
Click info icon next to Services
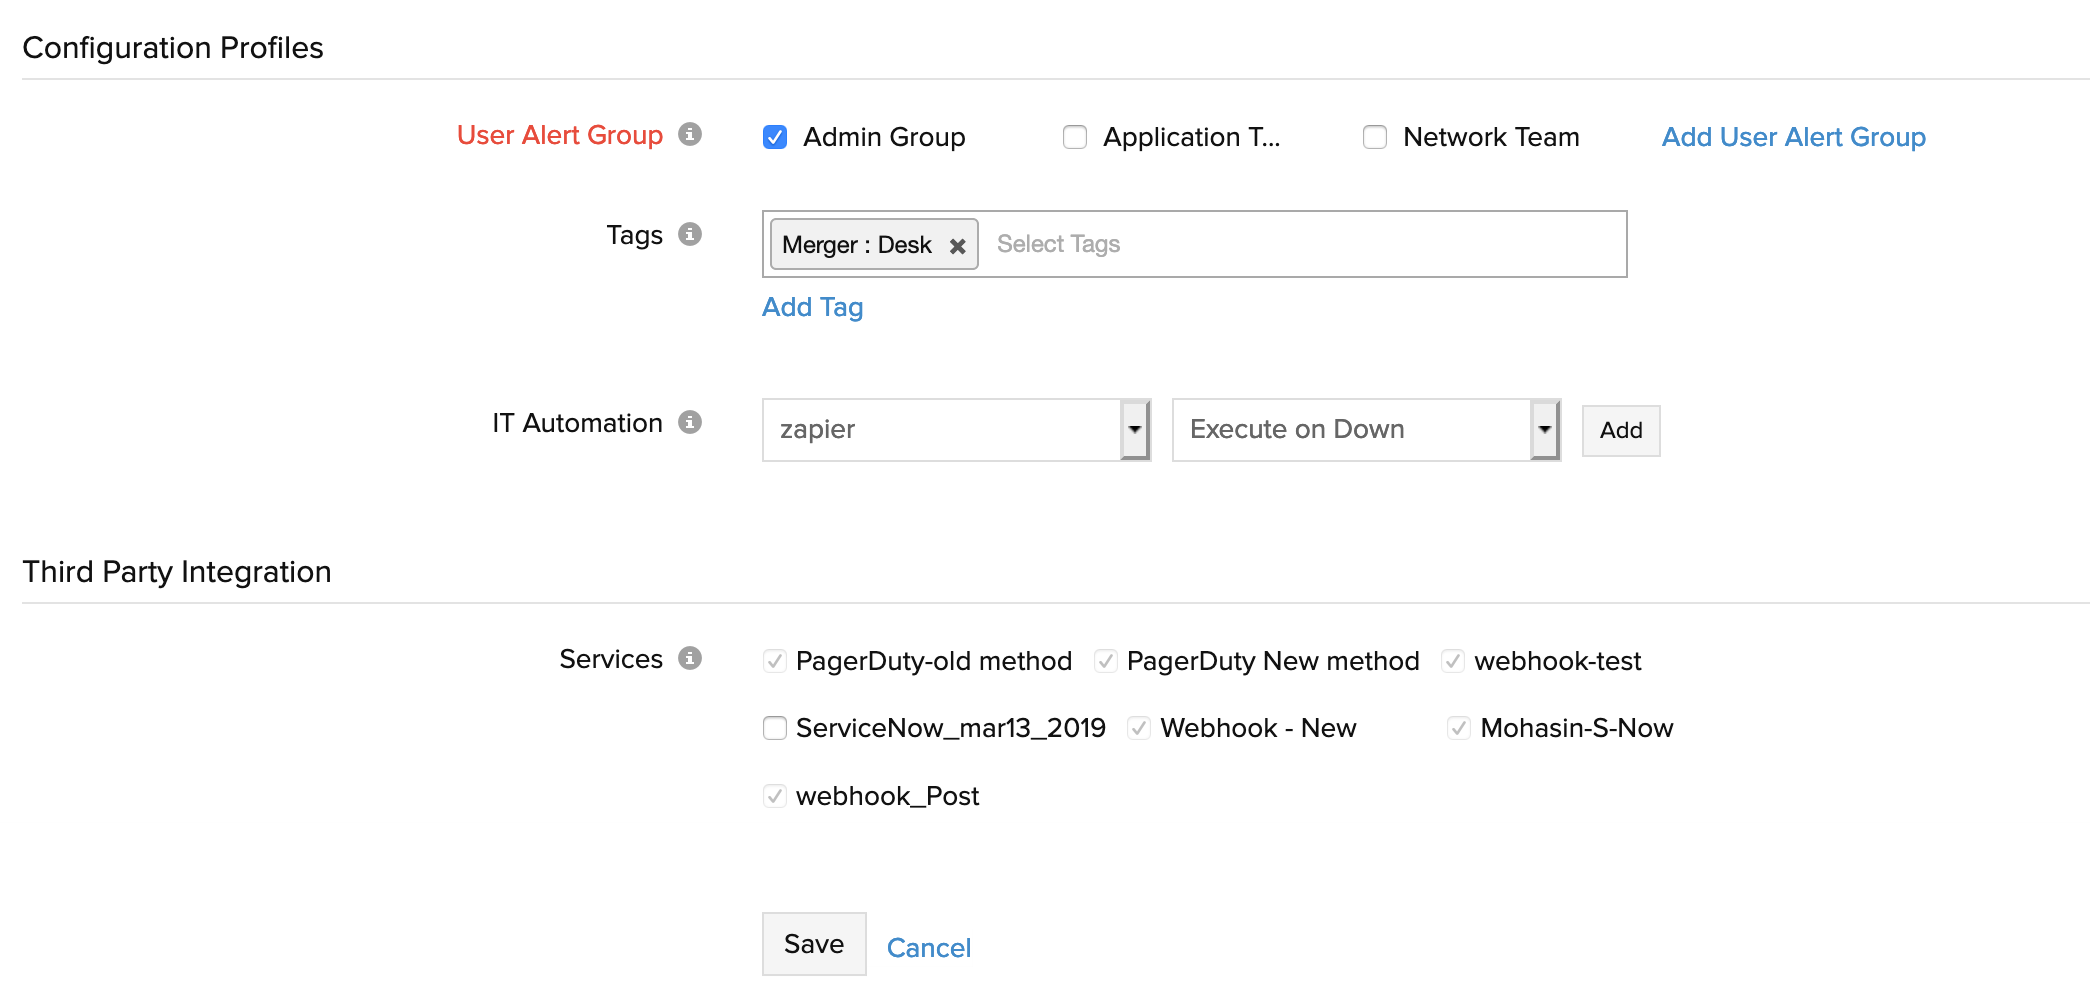[689, 658]
